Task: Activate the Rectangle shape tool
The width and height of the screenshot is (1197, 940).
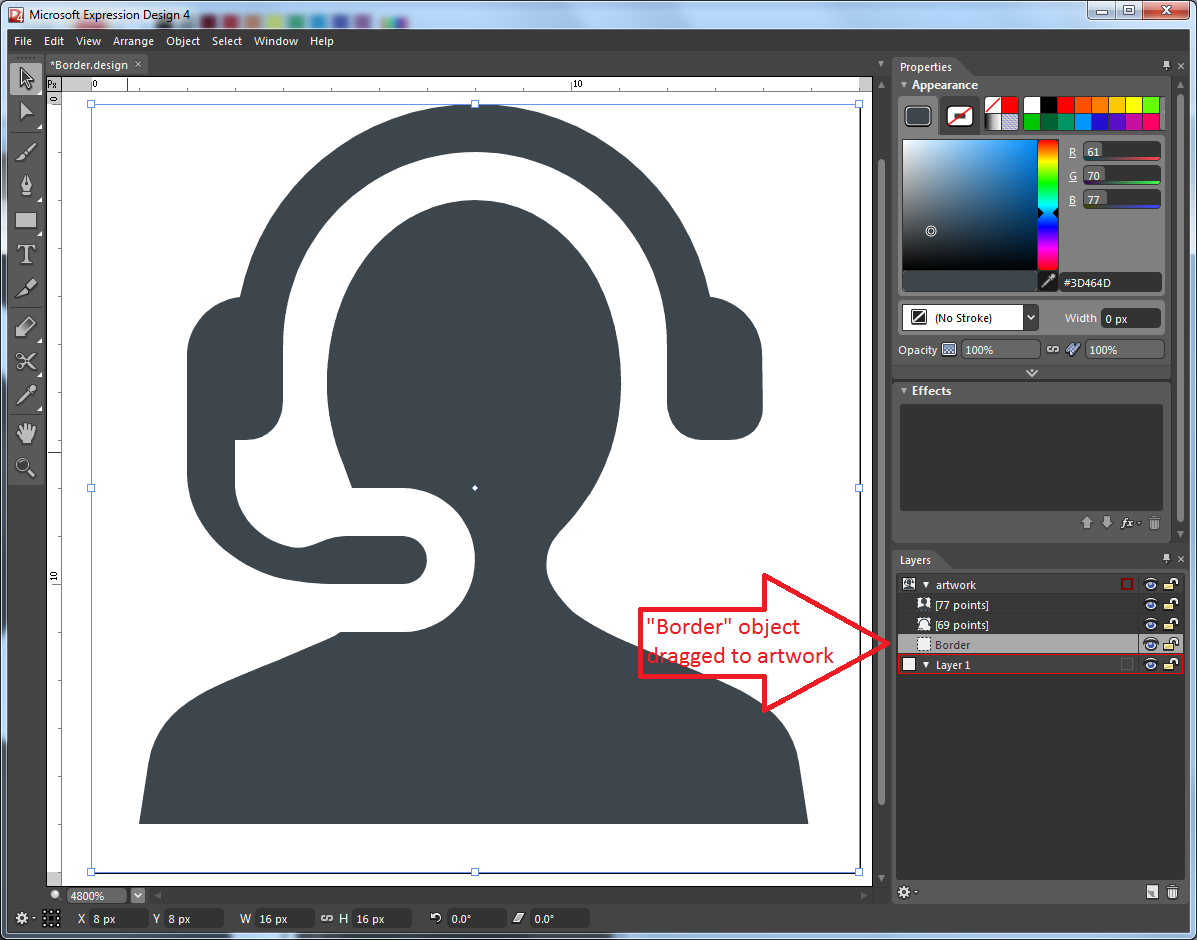Action: tap(26, 220)
